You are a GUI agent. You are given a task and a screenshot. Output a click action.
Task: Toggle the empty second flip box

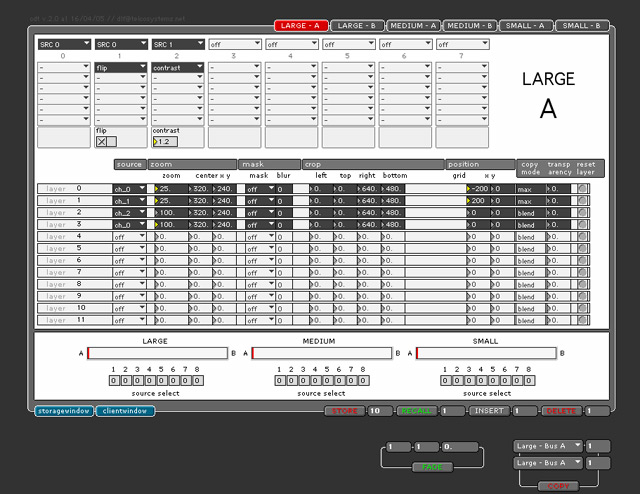(111, 142)
